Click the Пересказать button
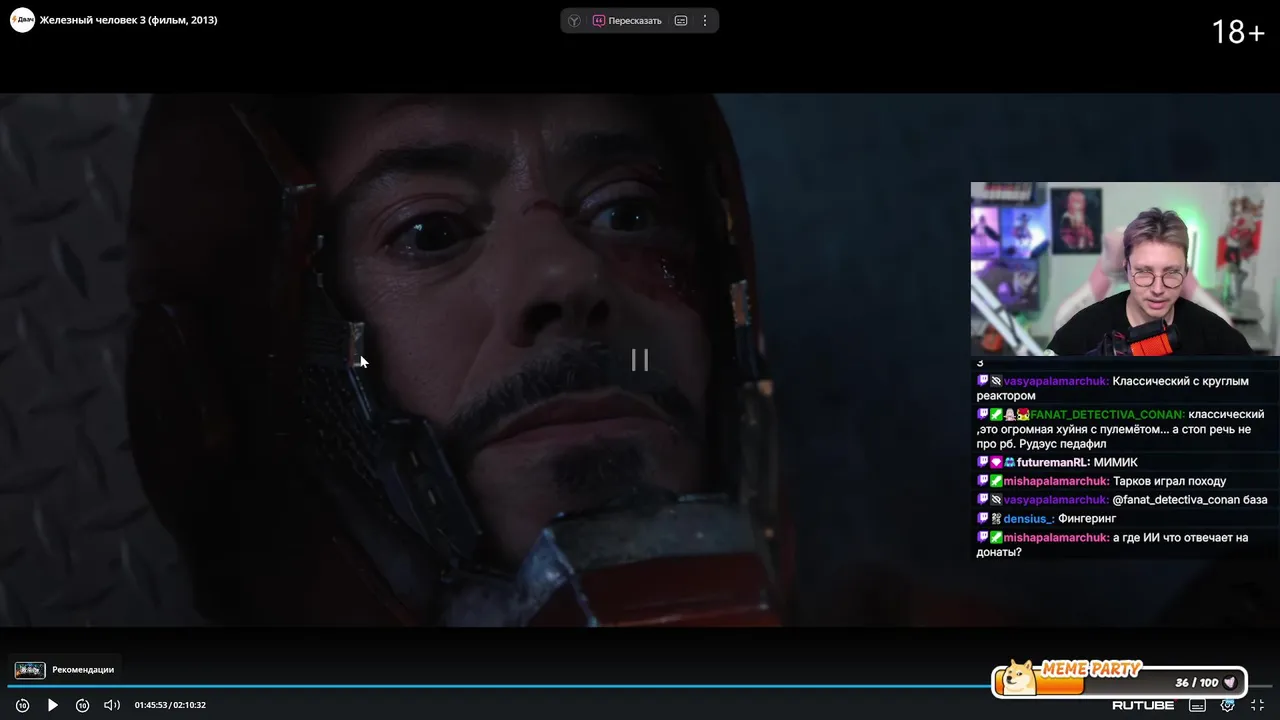Image resolution: width=1280 pixels, height=720 pixels. (x=627, y=20)
